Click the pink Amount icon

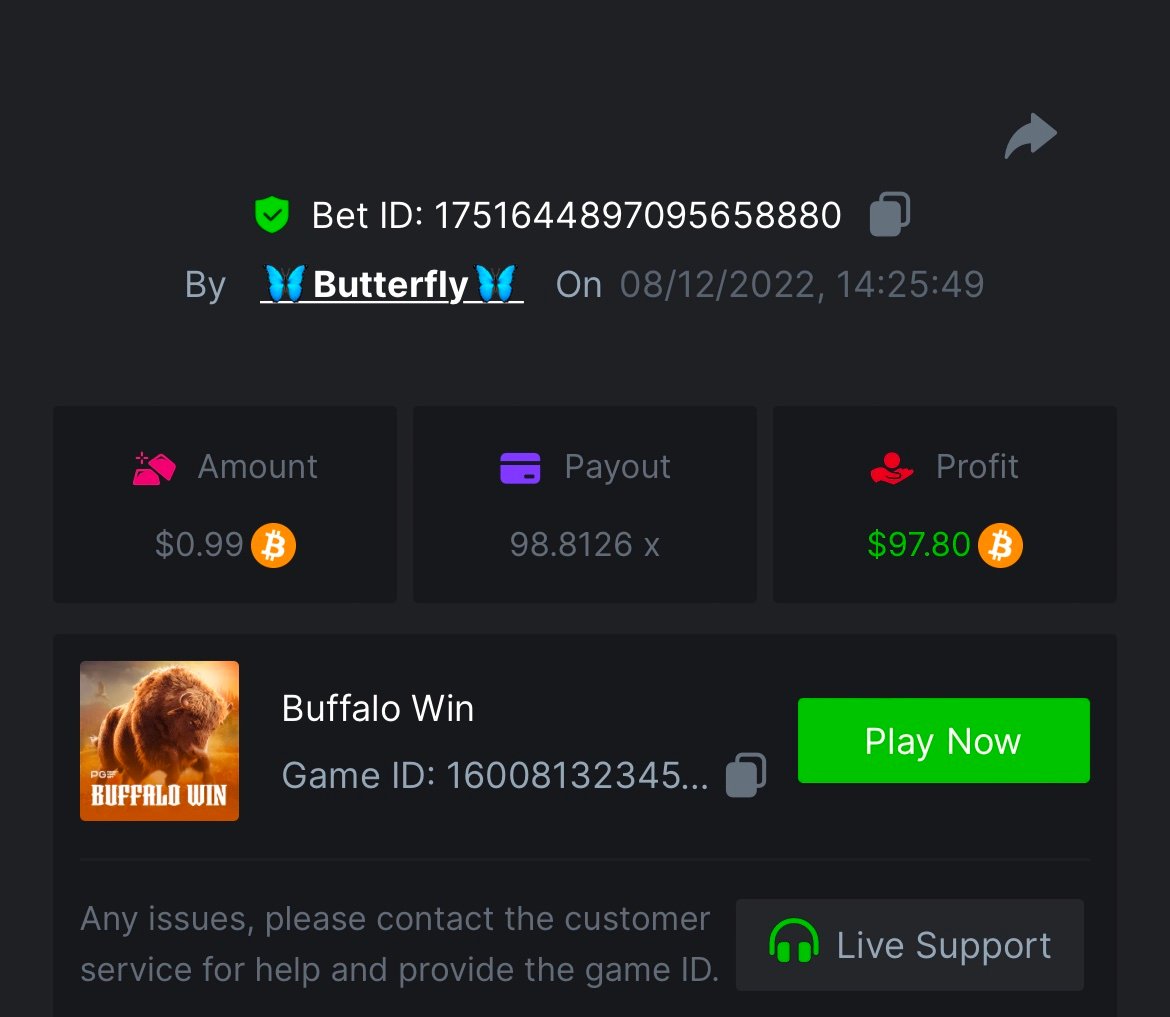click(154, 469)
